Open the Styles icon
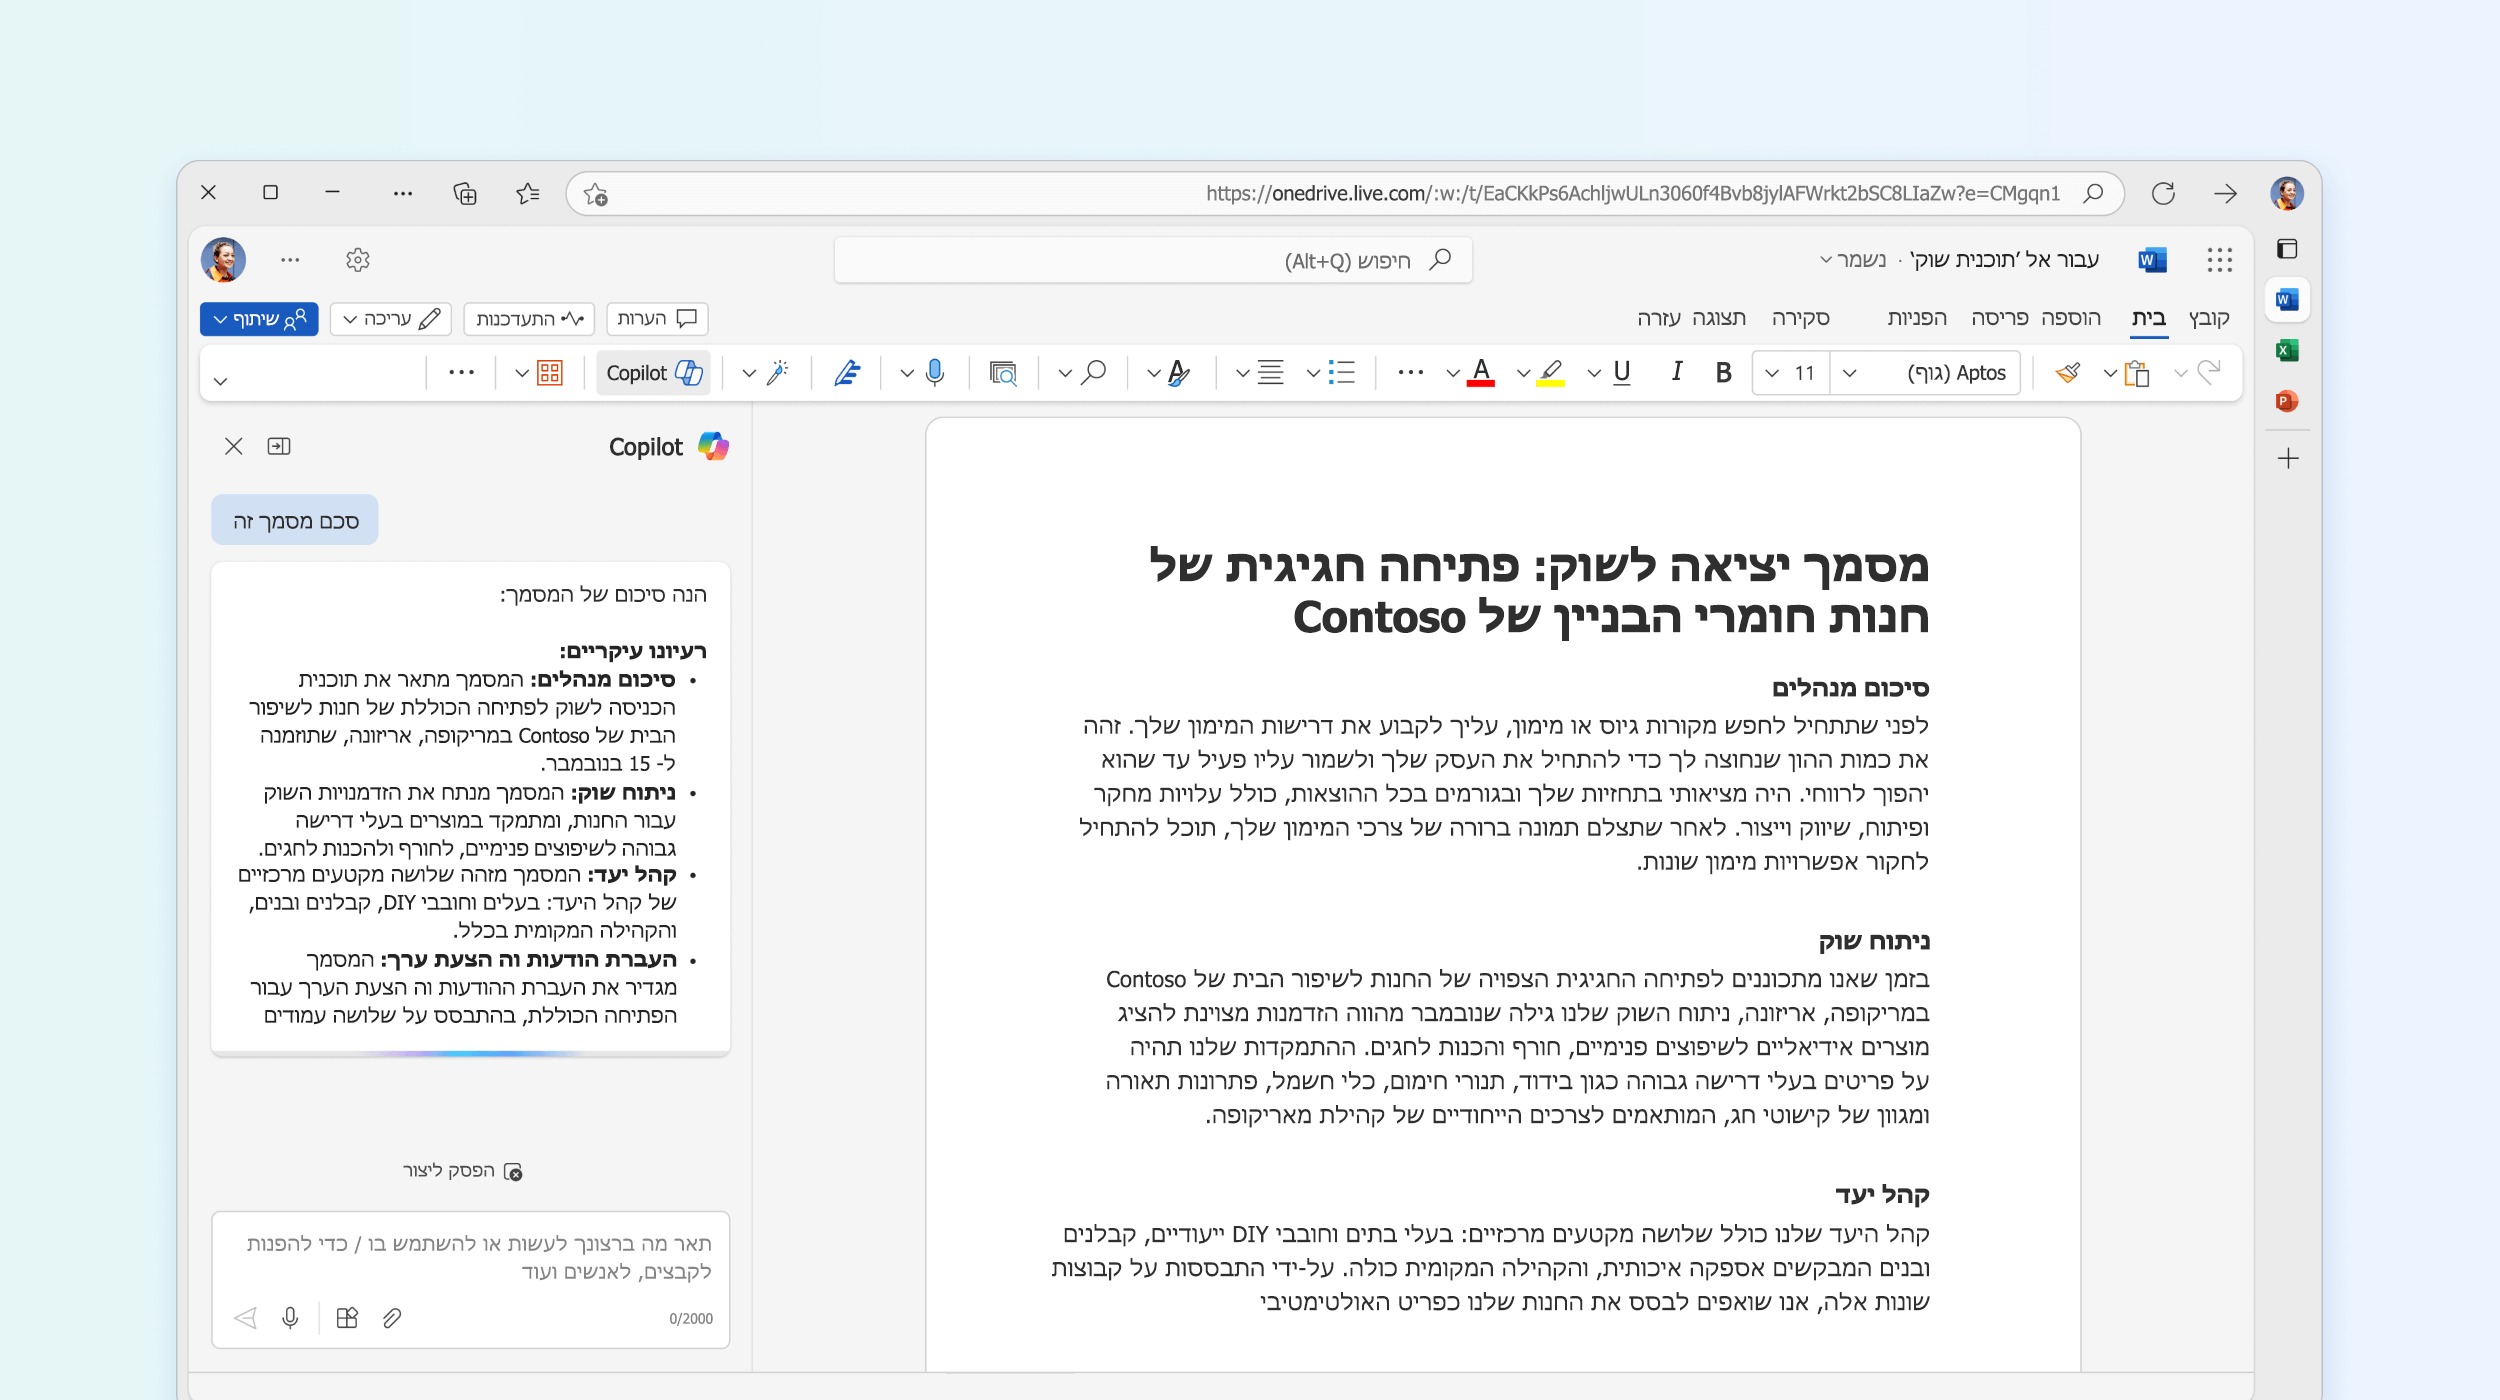Image resolution: width=2500 pixels, height=1400 pixels. (1179, 373)
